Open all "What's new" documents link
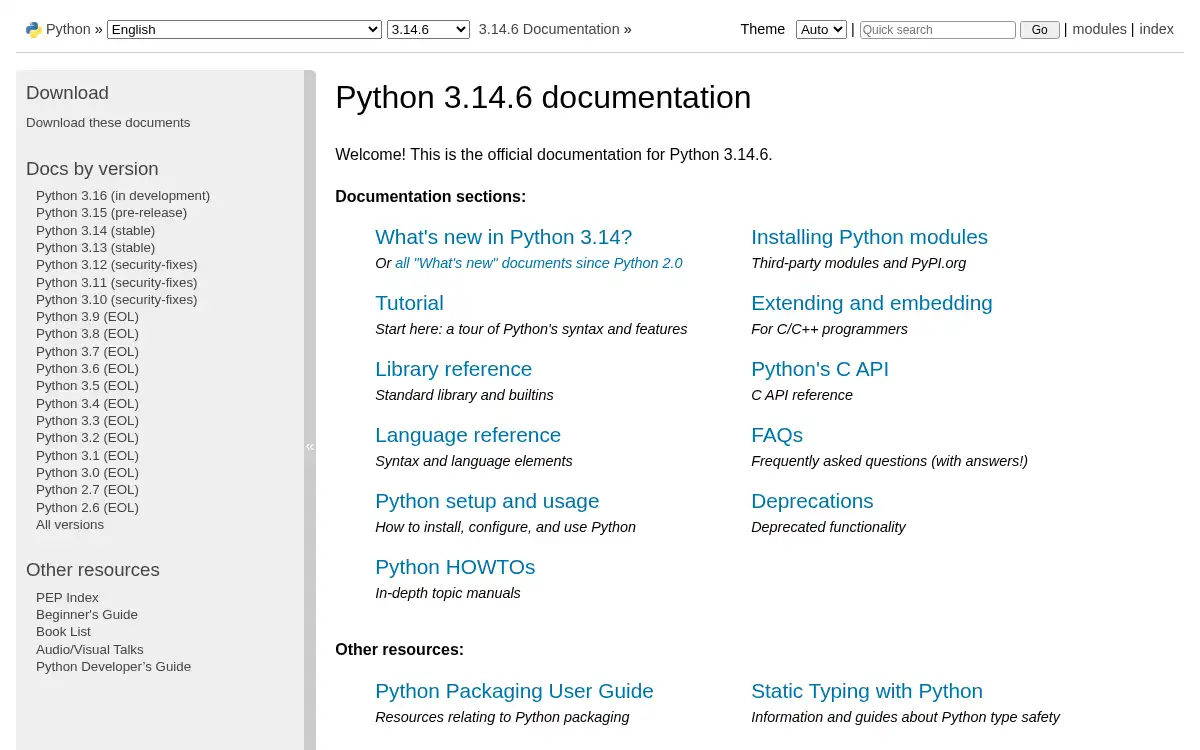The height and width of the screenshot is (750, 1200). (538, 263)
